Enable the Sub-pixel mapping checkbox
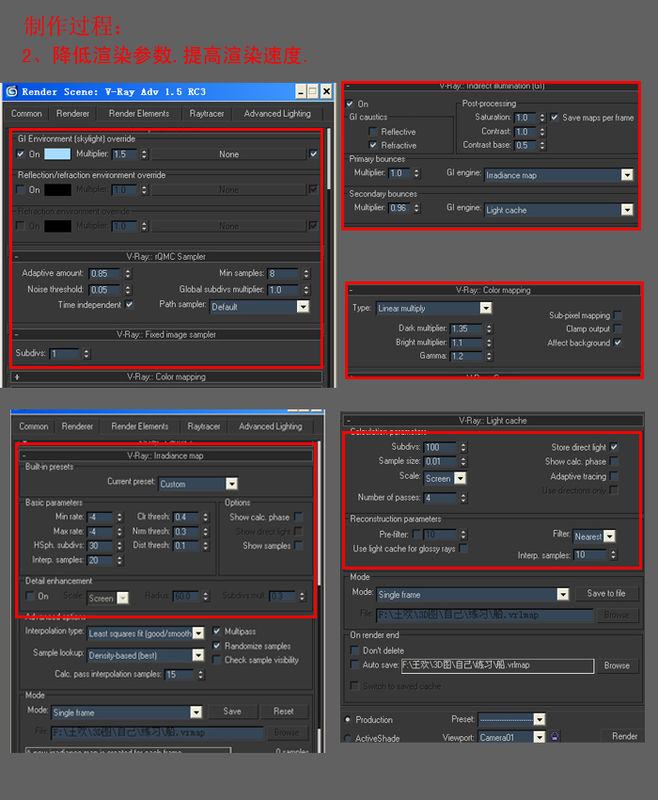Viewport: 658px width, 800px height. (618, 315)
